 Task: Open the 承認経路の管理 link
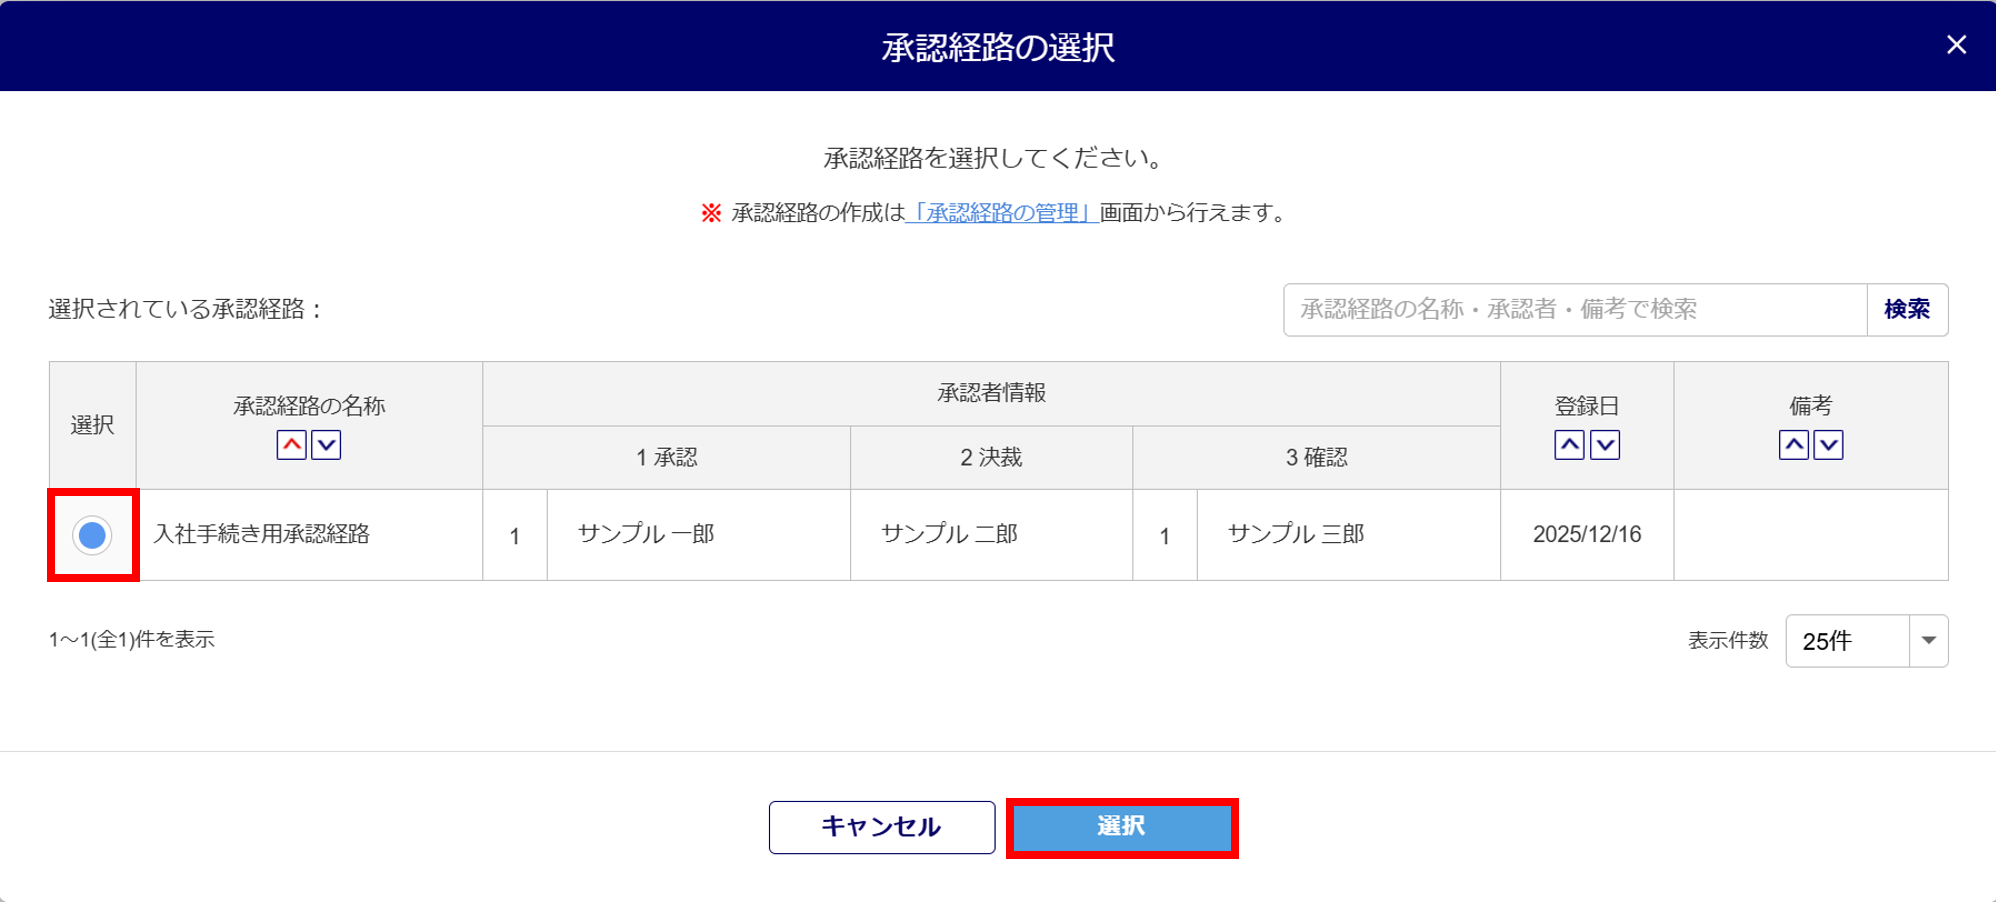click(x=1002, y=213)
